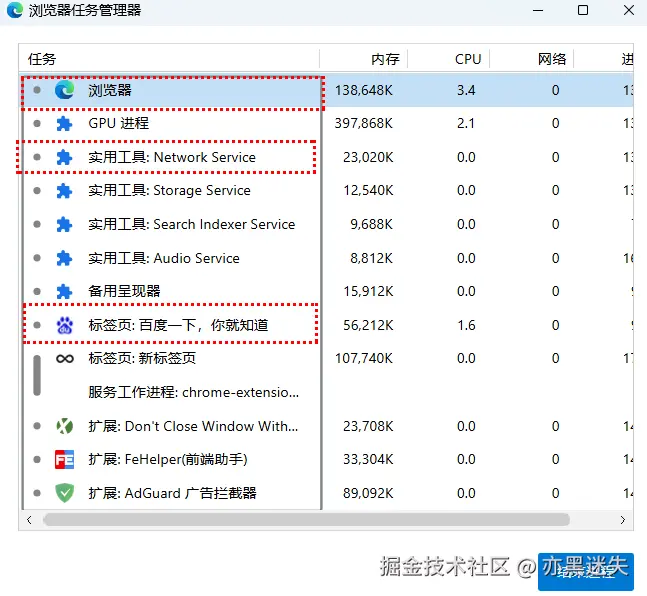Viewport: 647px width, 596px height.
Task: Select 标签页: 新标签页 row
Action: 326,358
